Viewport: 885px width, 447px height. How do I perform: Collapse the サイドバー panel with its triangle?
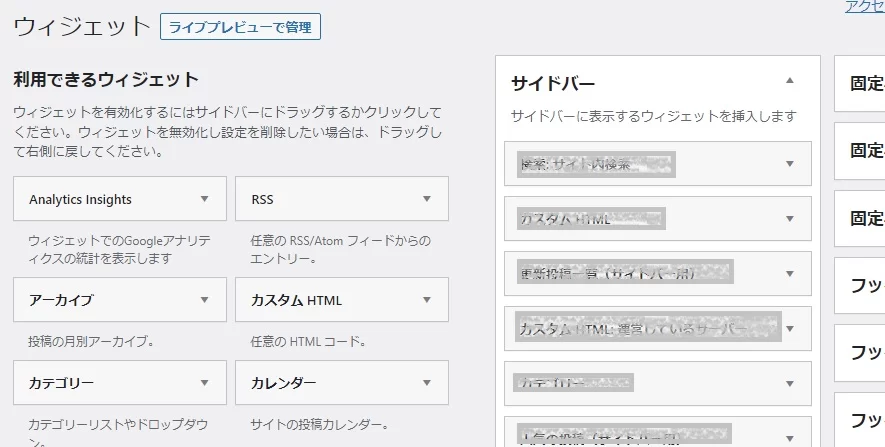coord(790,80)
